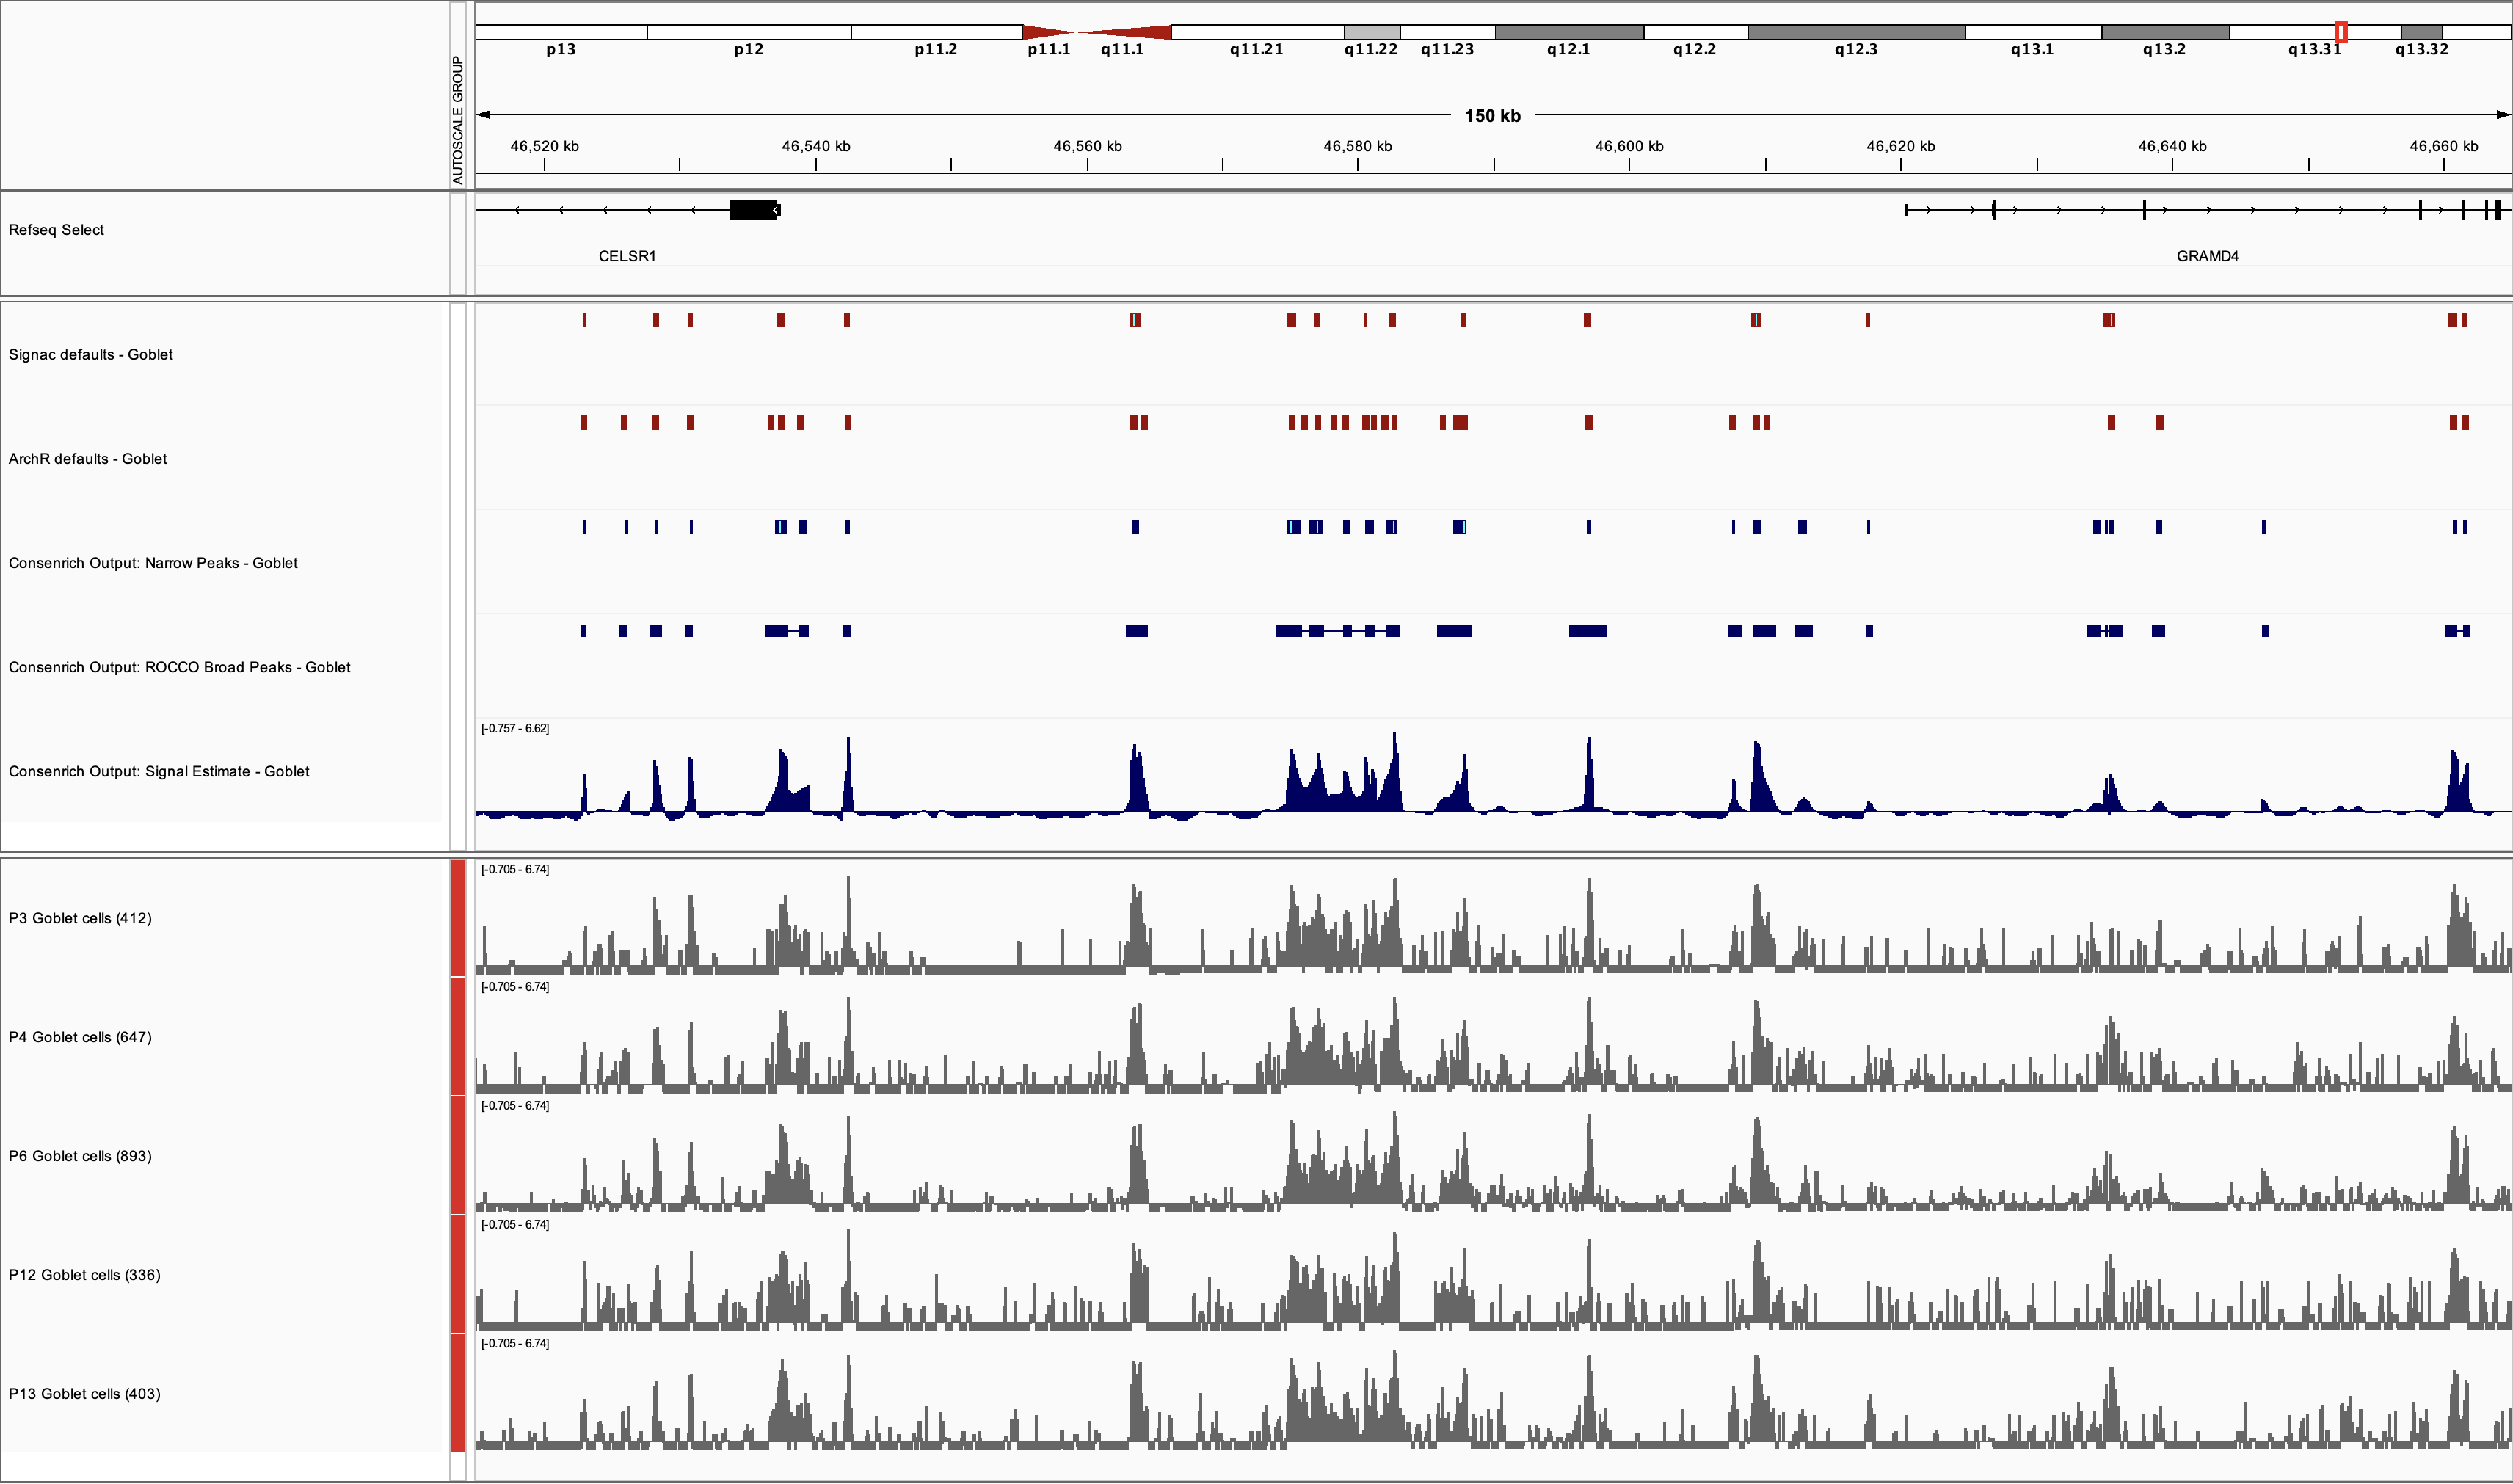The width and height of the screenshot is (2513, 1484).
Task: Click the q12.3 cytoband
Action: click(x=1856, y=32)
